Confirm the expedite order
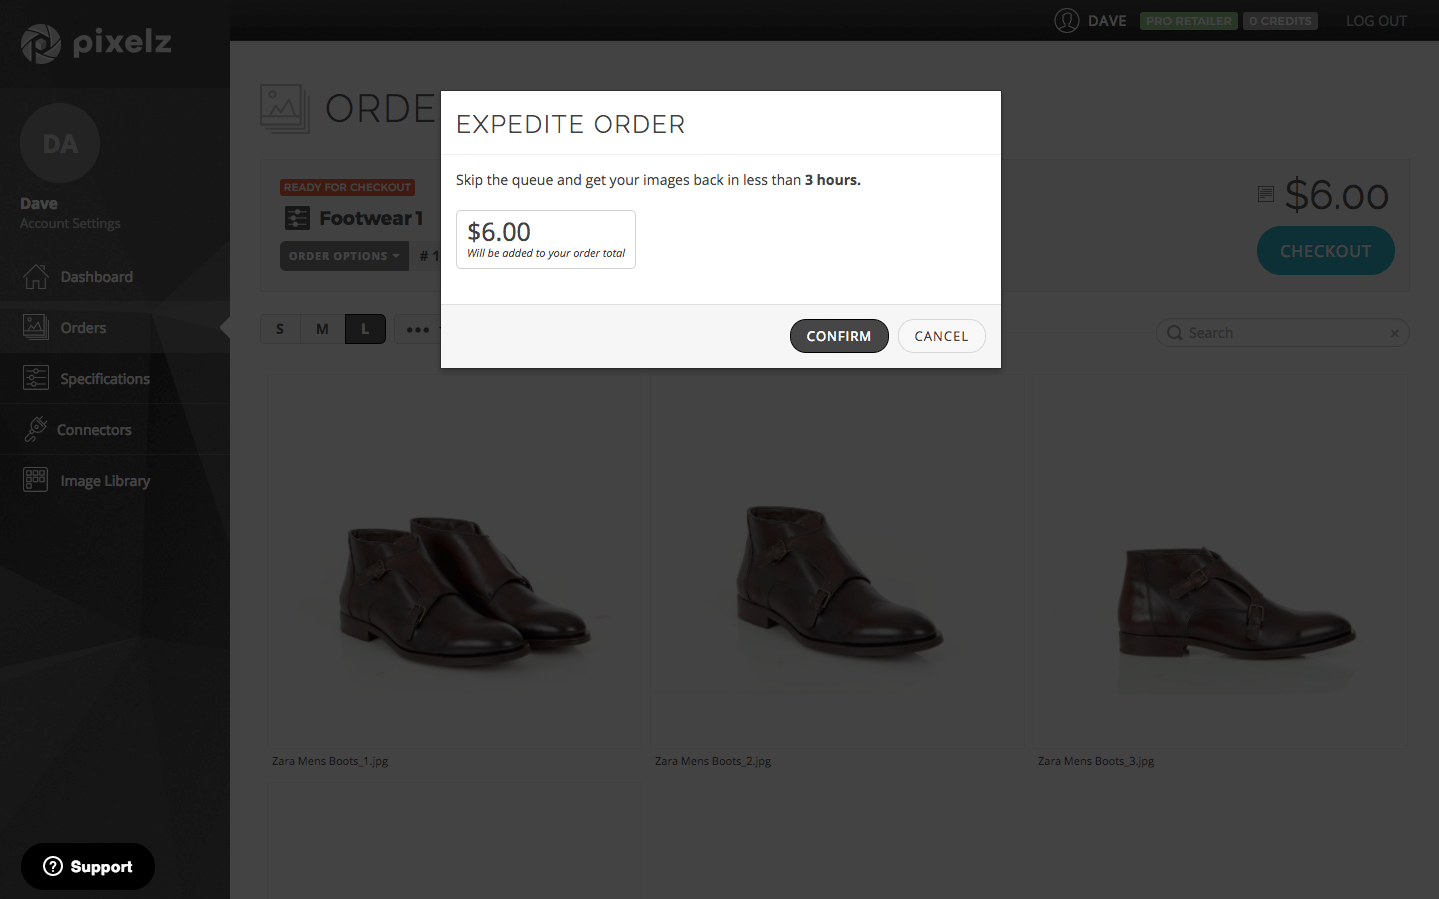 pyautogui.click(x=838, y=336)
